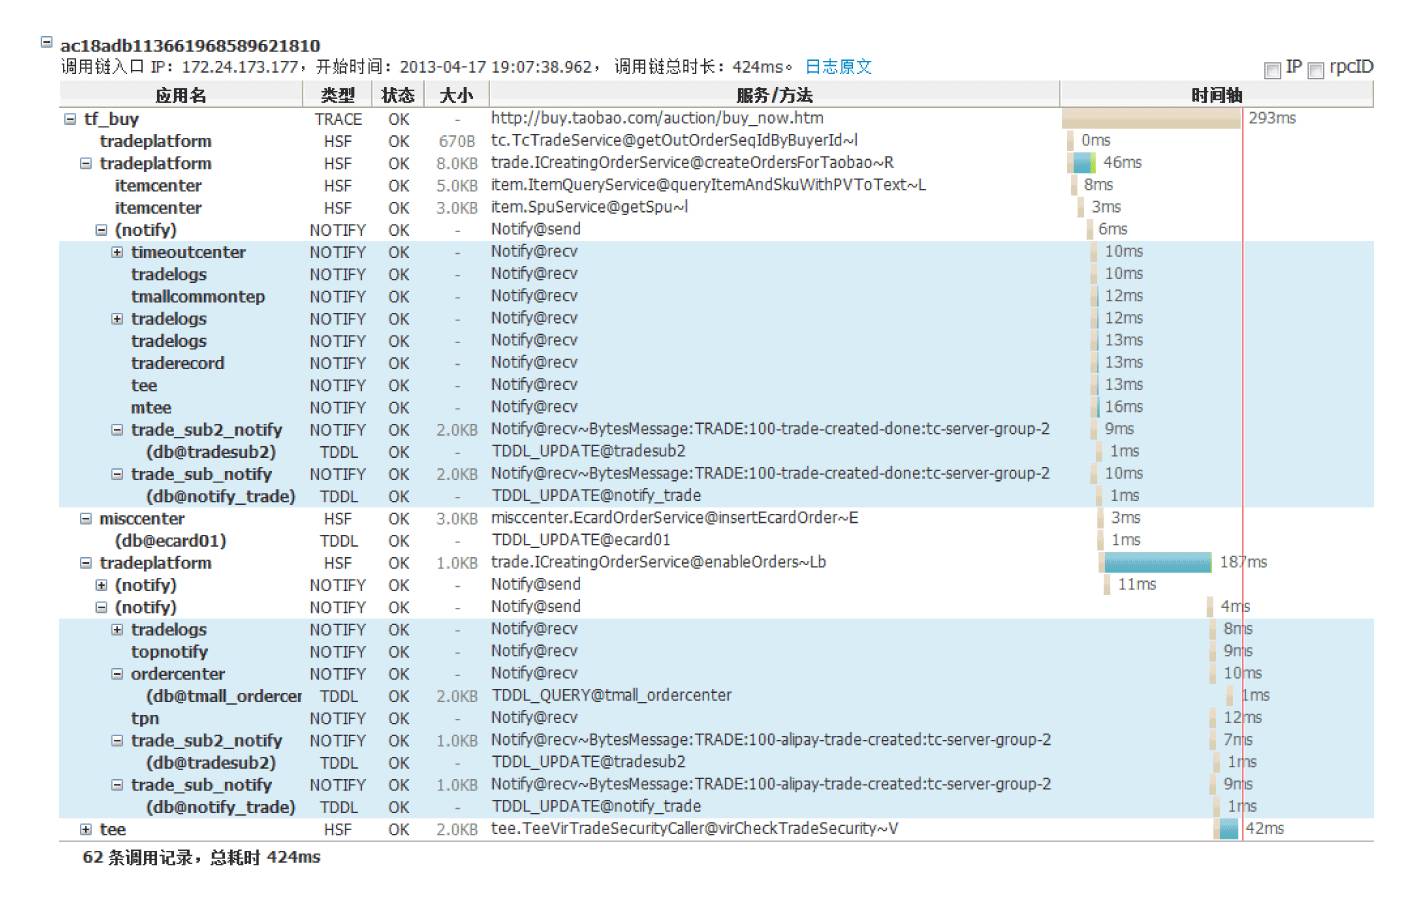The width and height of the screenshot is (1416, 904).
Task: Collapse the (notify) node taking 6ms
Action: coord(101,230)
